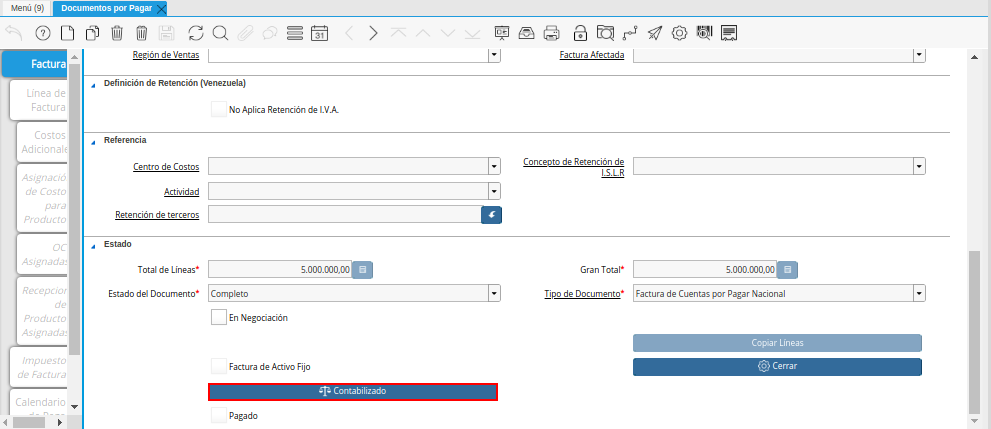Click the last toolbar certificate icon
The height and width of the screenshot is (429, 991).
(729, 33)
